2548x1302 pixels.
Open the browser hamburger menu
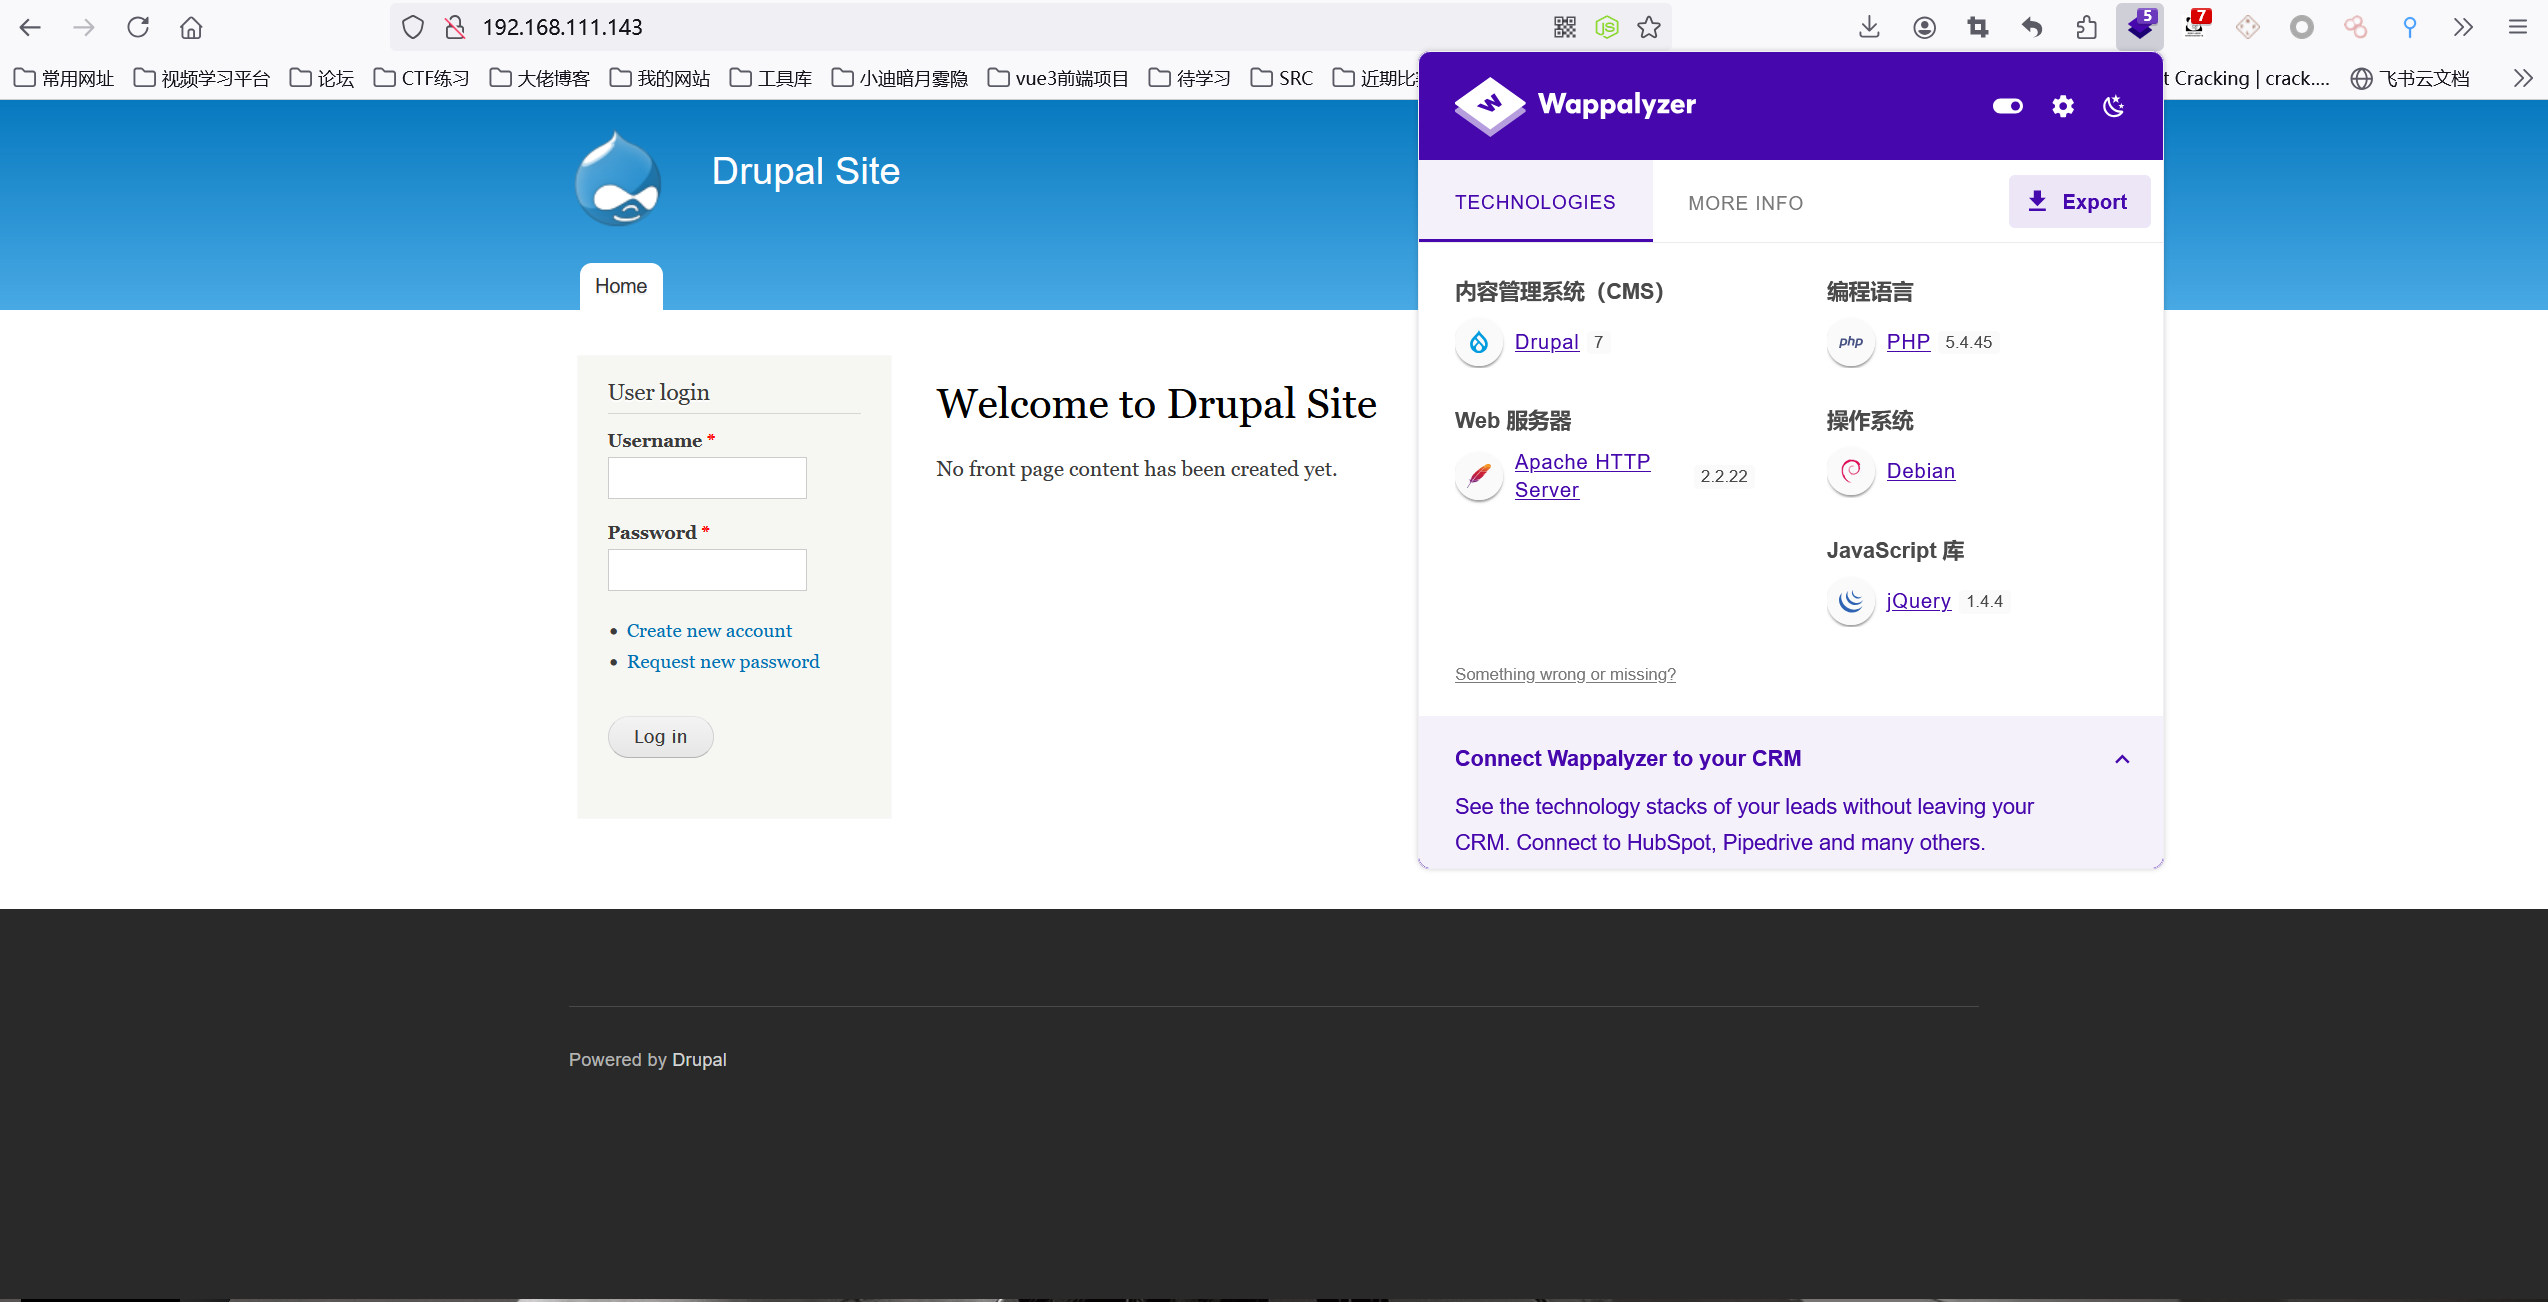(x=2517, y=27)
